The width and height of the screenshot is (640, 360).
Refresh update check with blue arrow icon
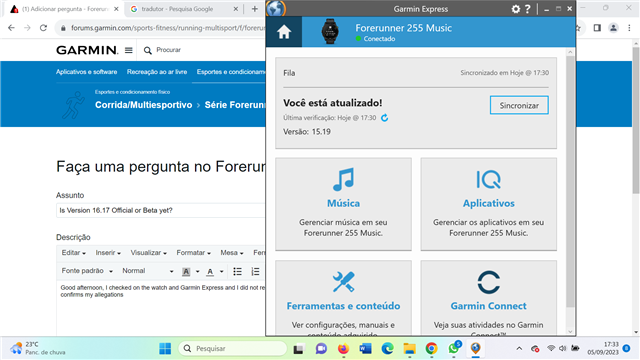(384, 118)
